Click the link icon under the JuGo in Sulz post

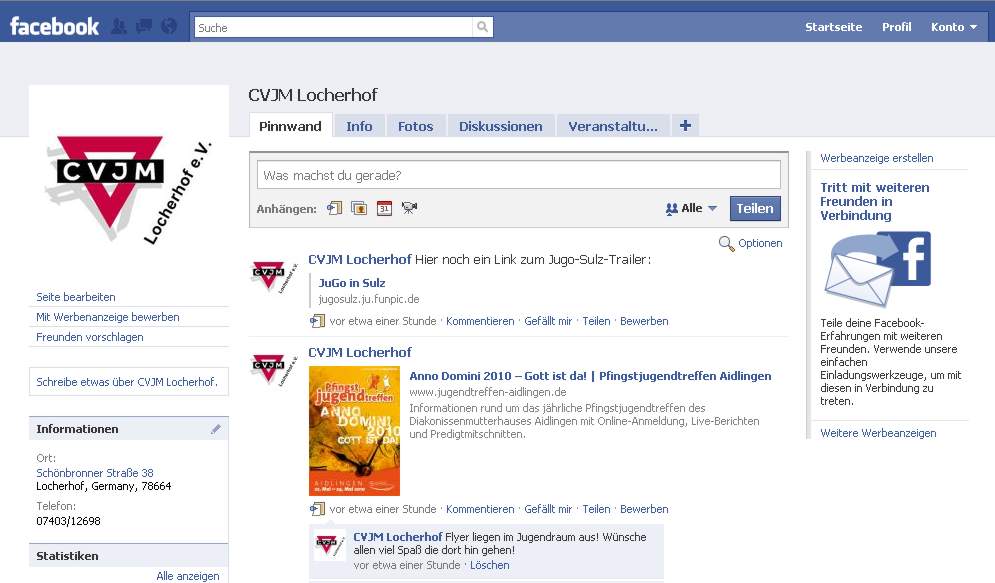[x=317, y=321]
